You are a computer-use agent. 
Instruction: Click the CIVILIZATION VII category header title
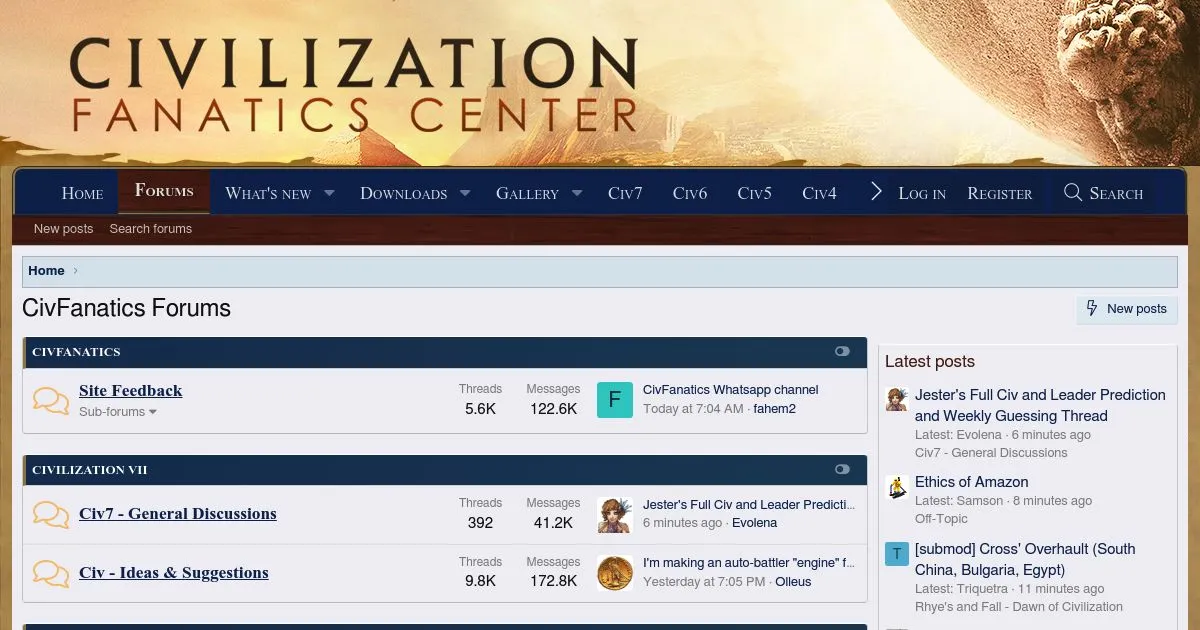pyautogui.click(x=90, y=470)
